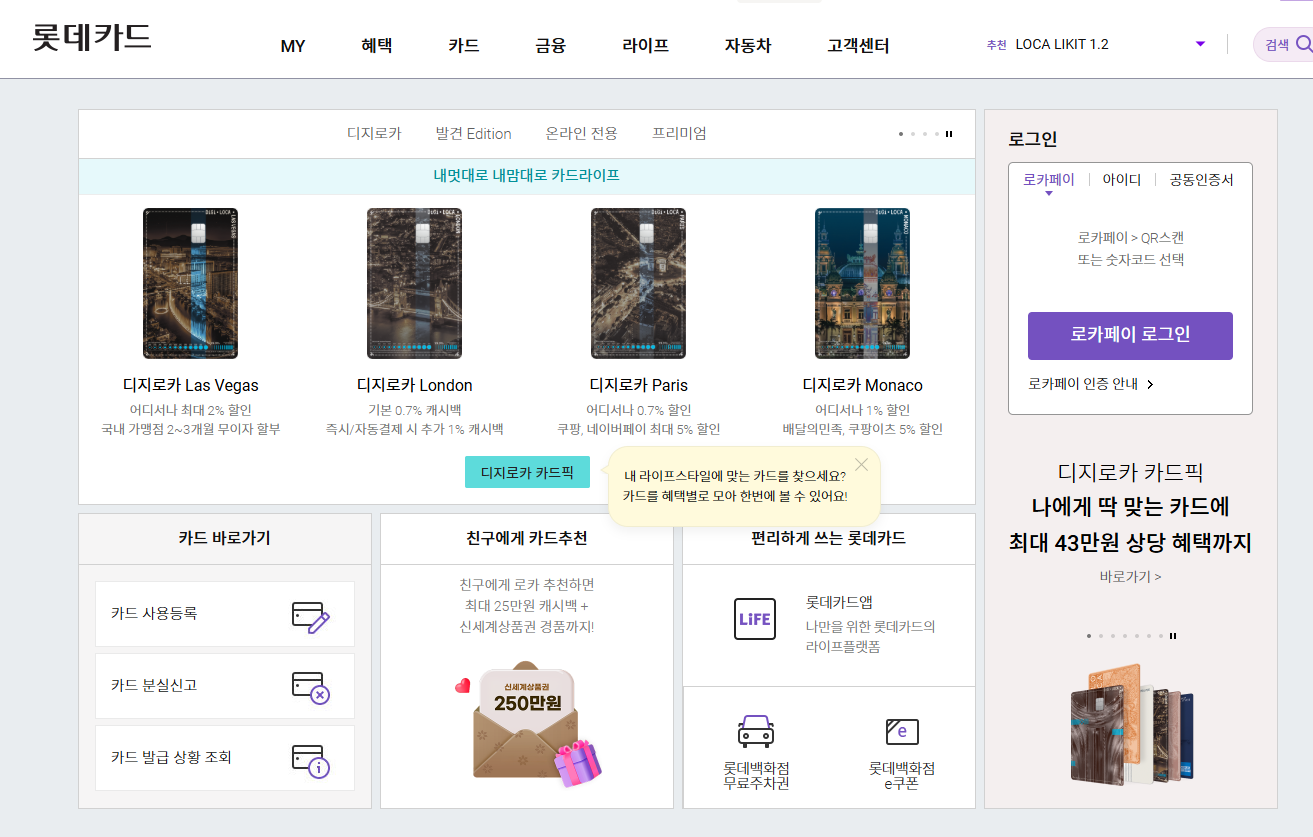Open the 혜택 menu

pyautogui.click(x=377, y=45)
